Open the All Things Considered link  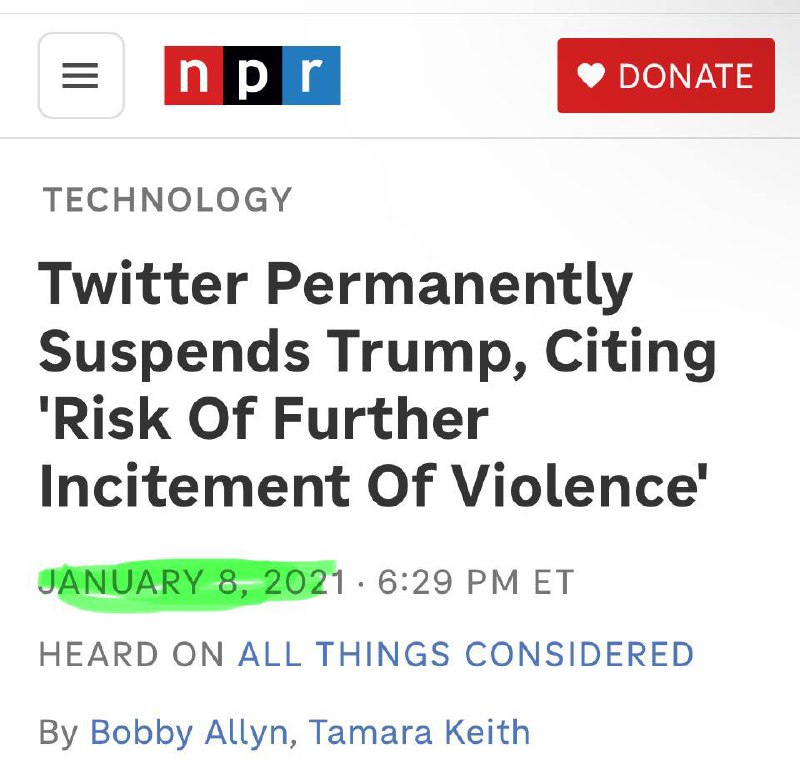coord(466,654)
